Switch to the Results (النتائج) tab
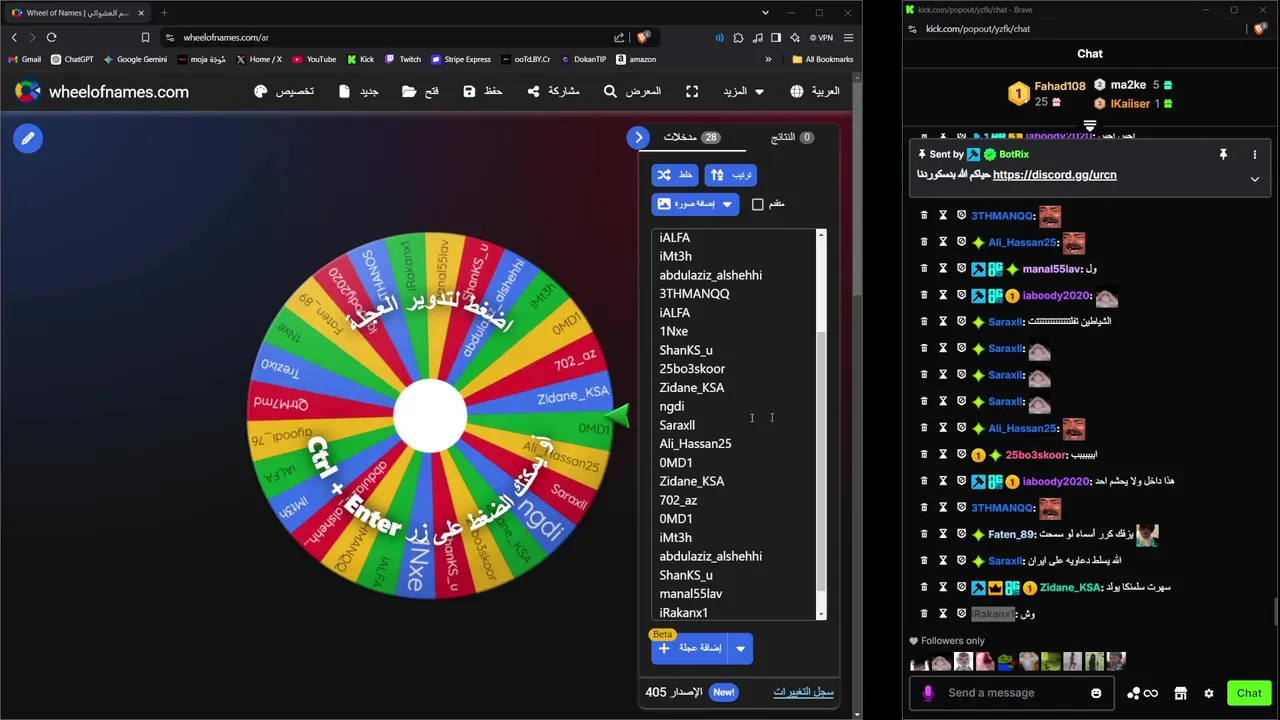The height and width of the screenshot is (720, 1280). point(791,137)
